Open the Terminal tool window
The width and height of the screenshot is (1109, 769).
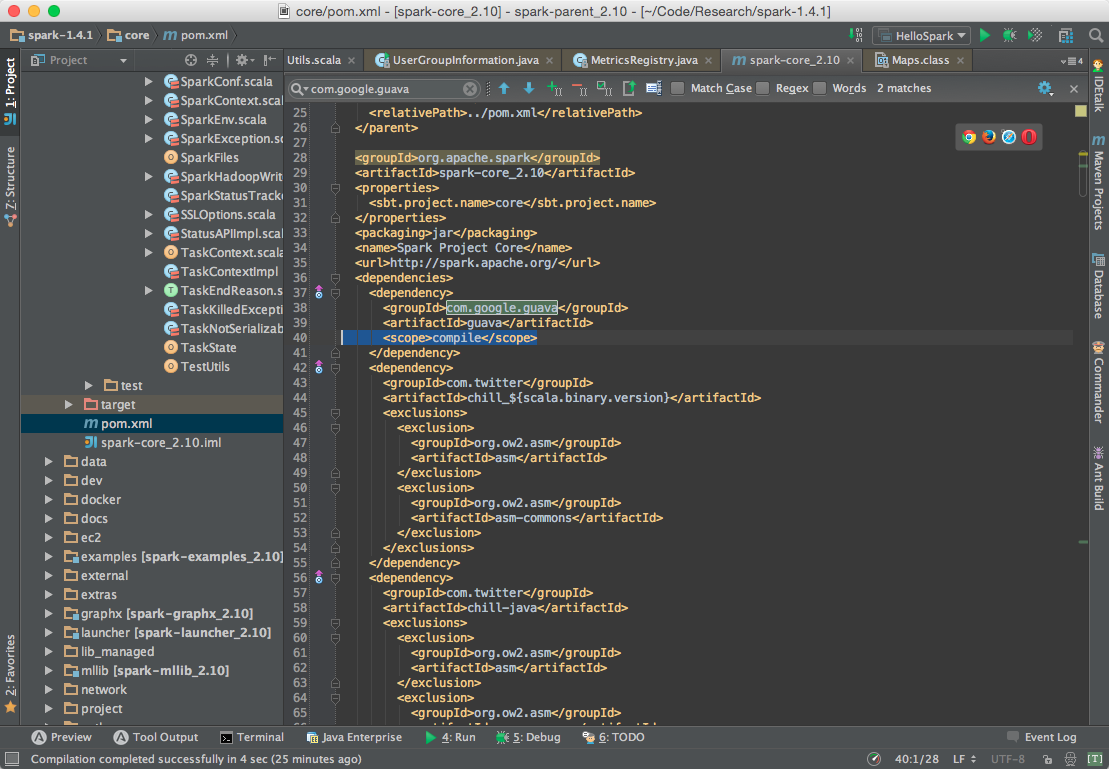click(252, 737)
